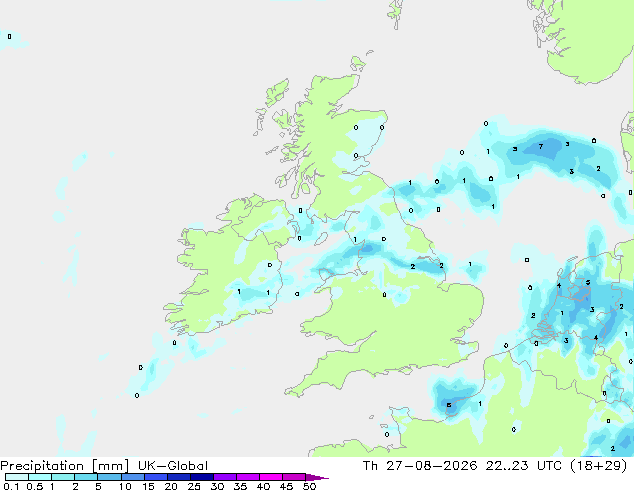Viewport: 634px width, 490px height.
Task: Select the legend swatch between 40 and 45
Action: click(x=271, y=477)
